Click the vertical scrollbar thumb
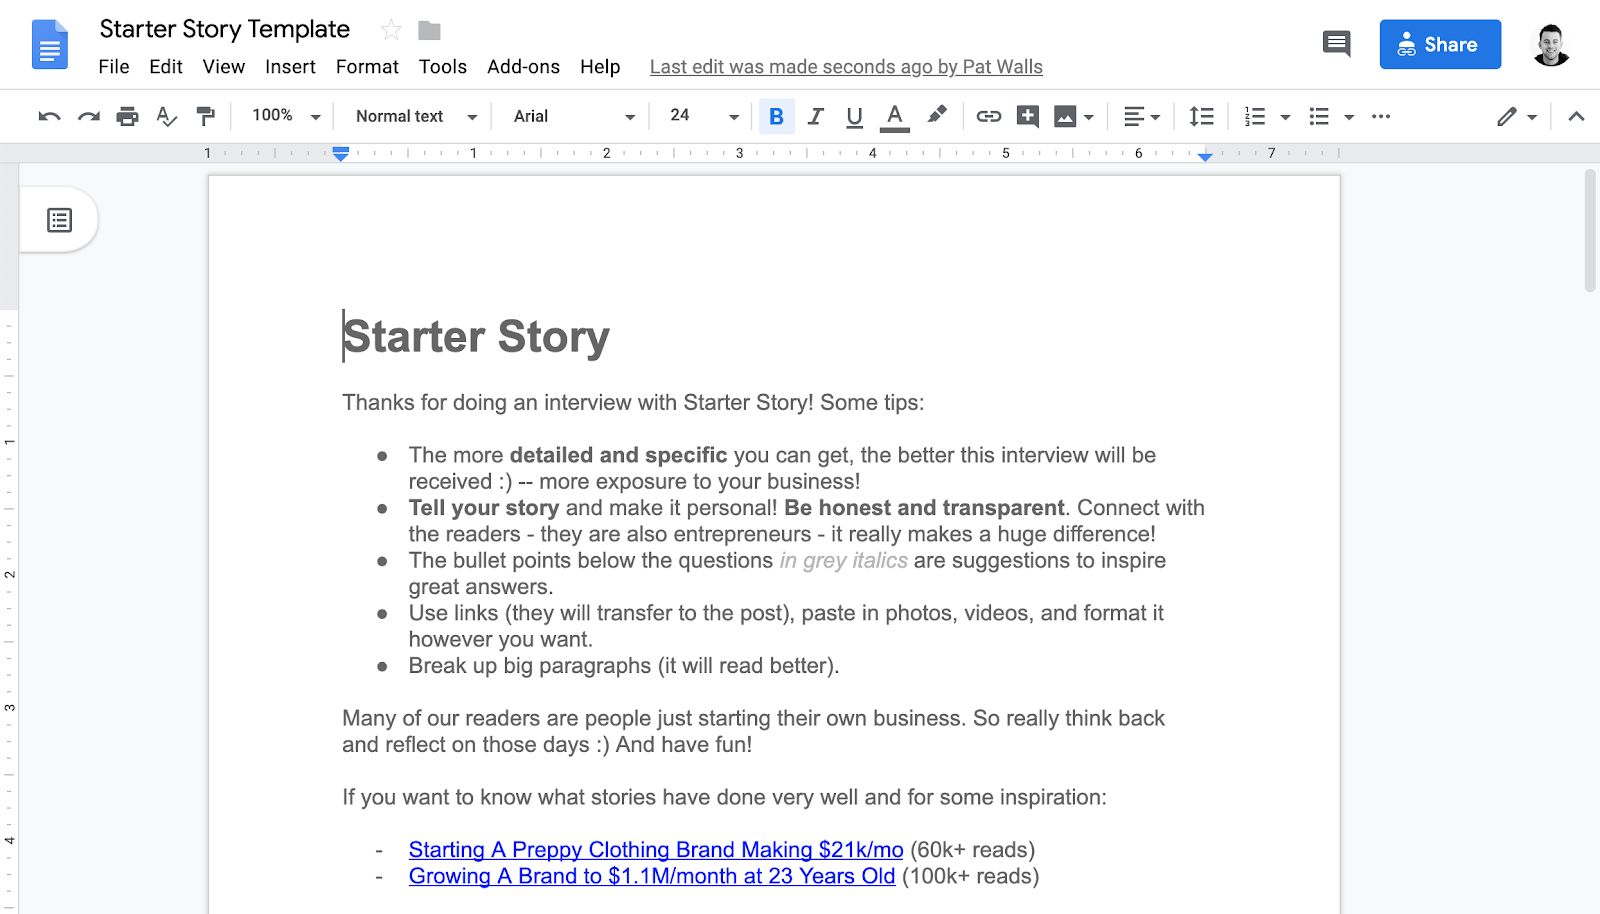This screenshot has width=1600, height=914. pyautogui.click(x=1590, y=230)
